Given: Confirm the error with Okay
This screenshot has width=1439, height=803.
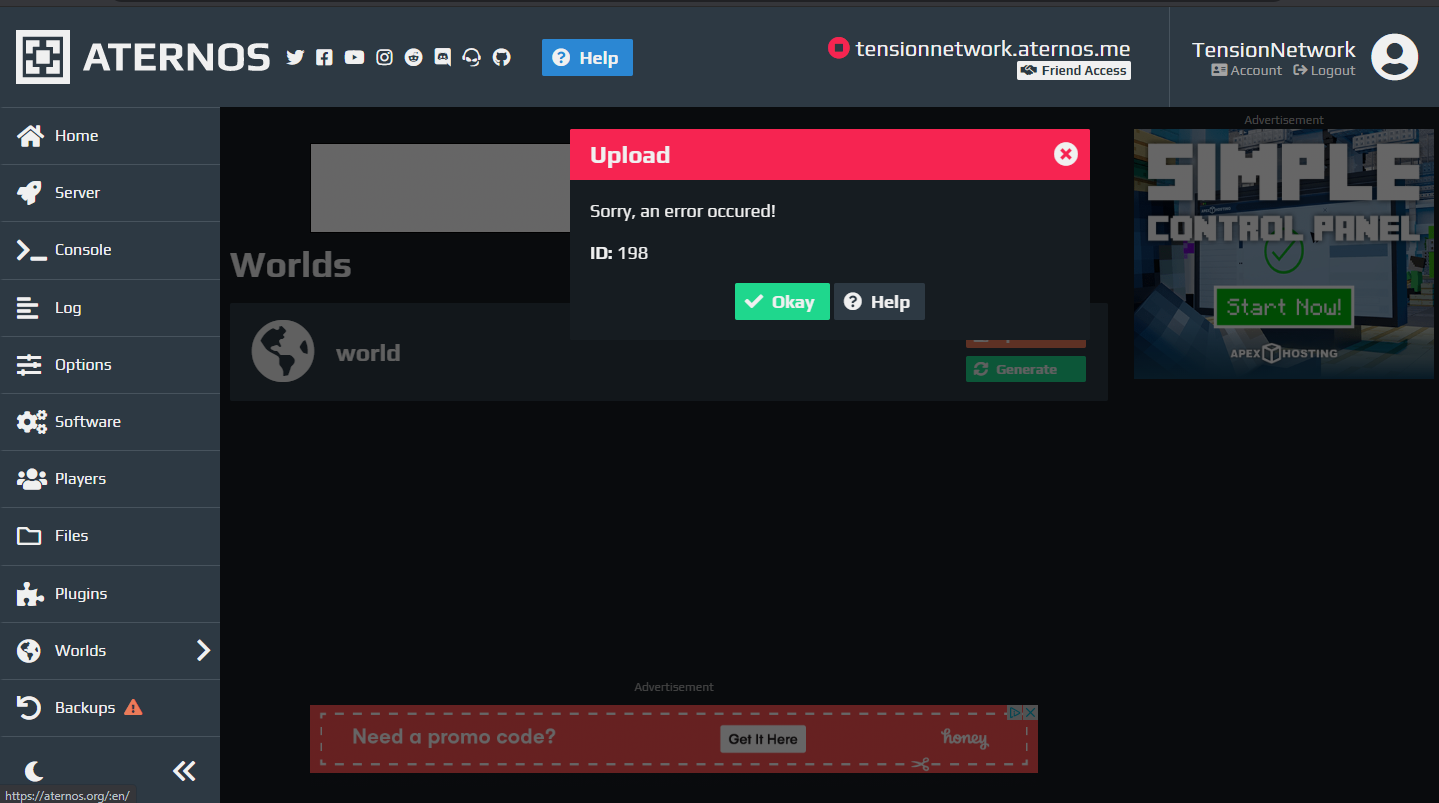Looking at the screenshot, I should point(782,302).
